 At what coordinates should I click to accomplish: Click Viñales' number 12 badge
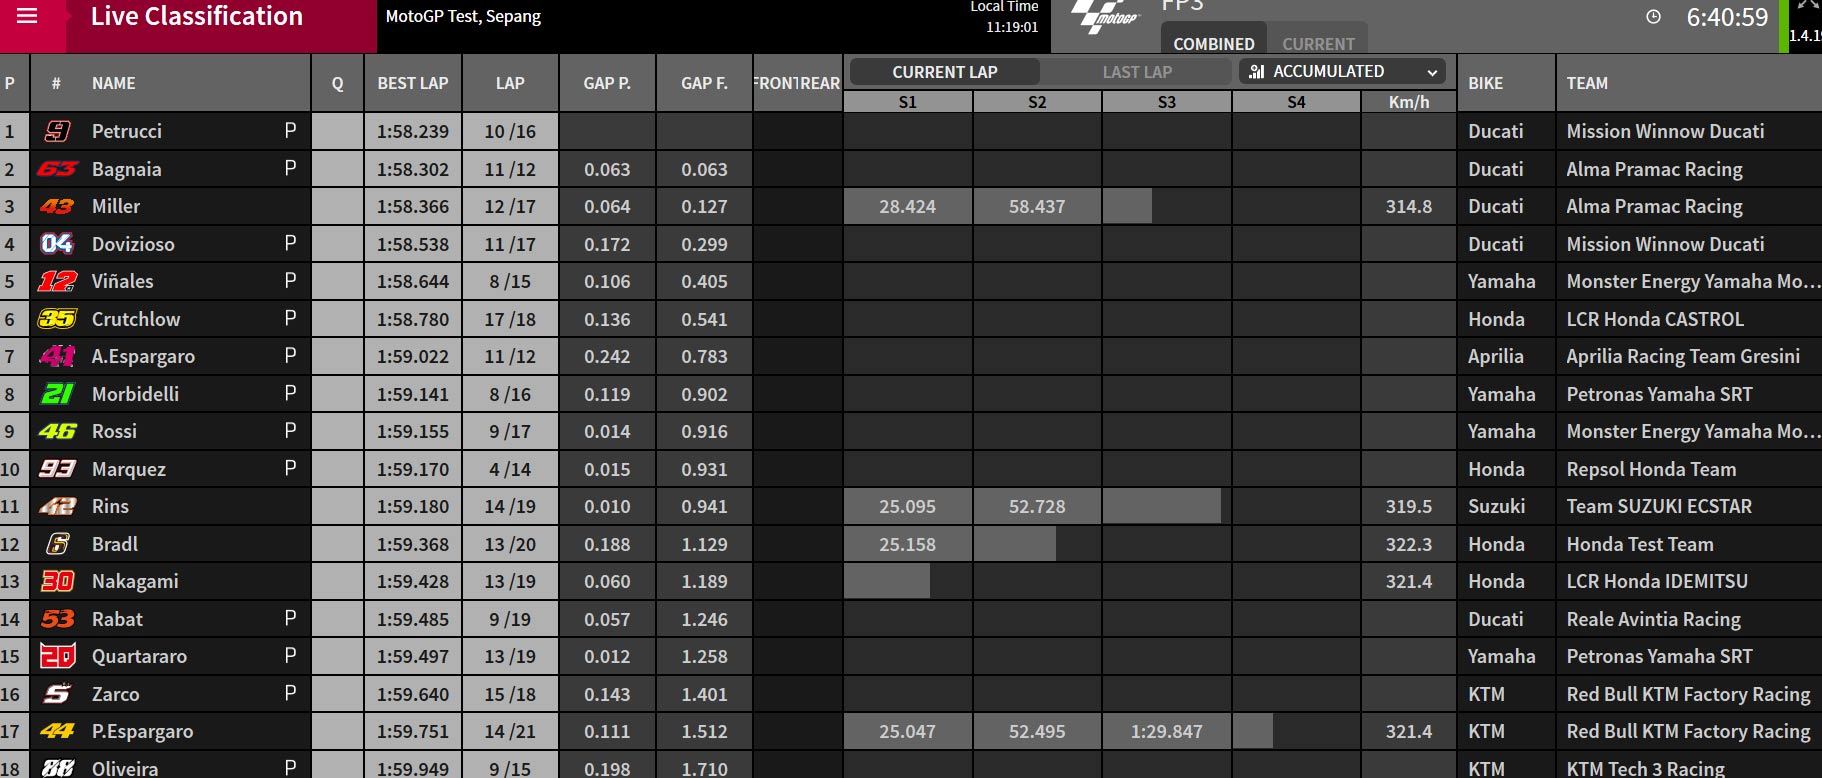[57, 281]
